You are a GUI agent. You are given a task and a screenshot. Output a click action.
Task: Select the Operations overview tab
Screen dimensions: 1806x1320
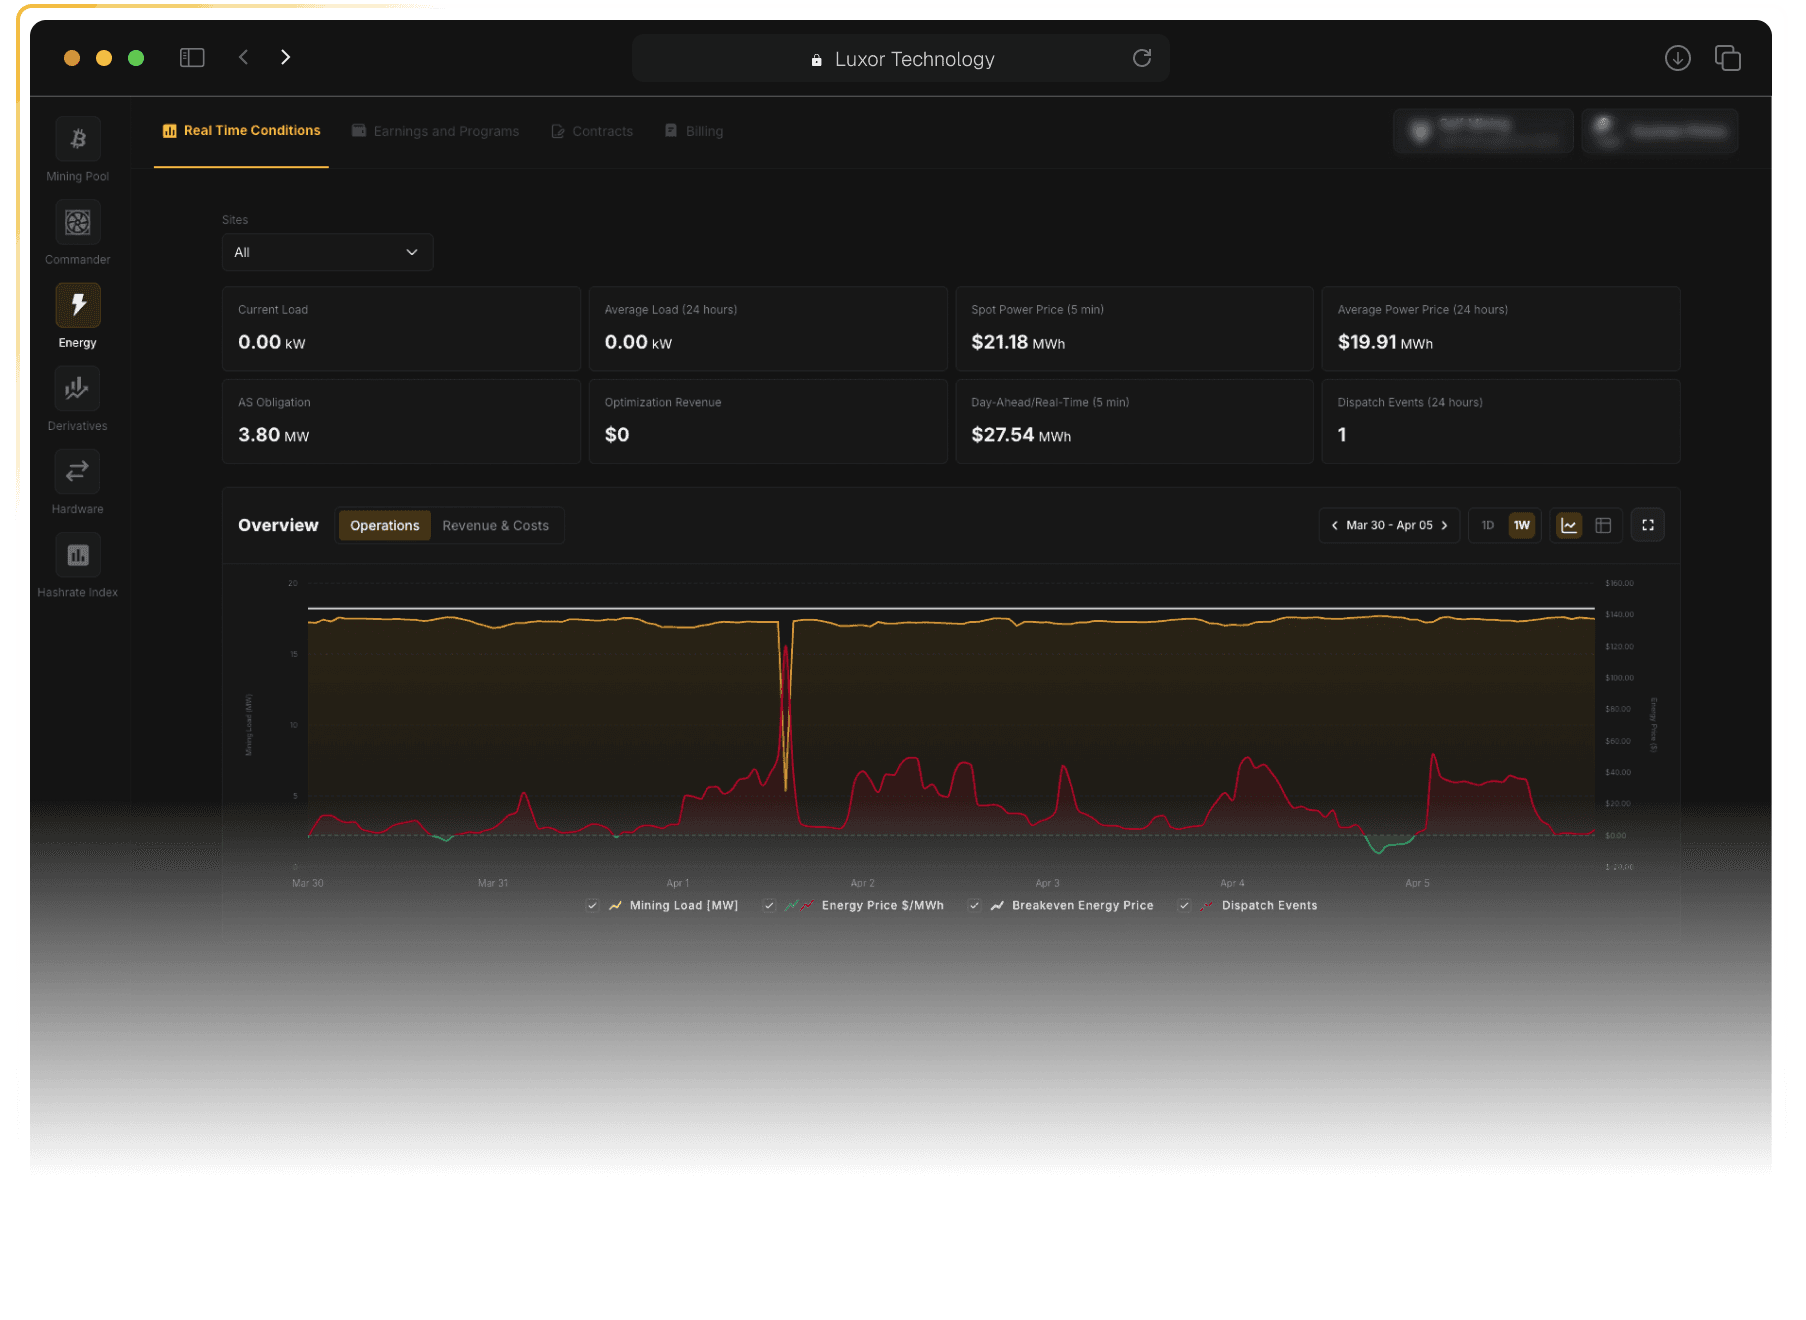point(385,525)
